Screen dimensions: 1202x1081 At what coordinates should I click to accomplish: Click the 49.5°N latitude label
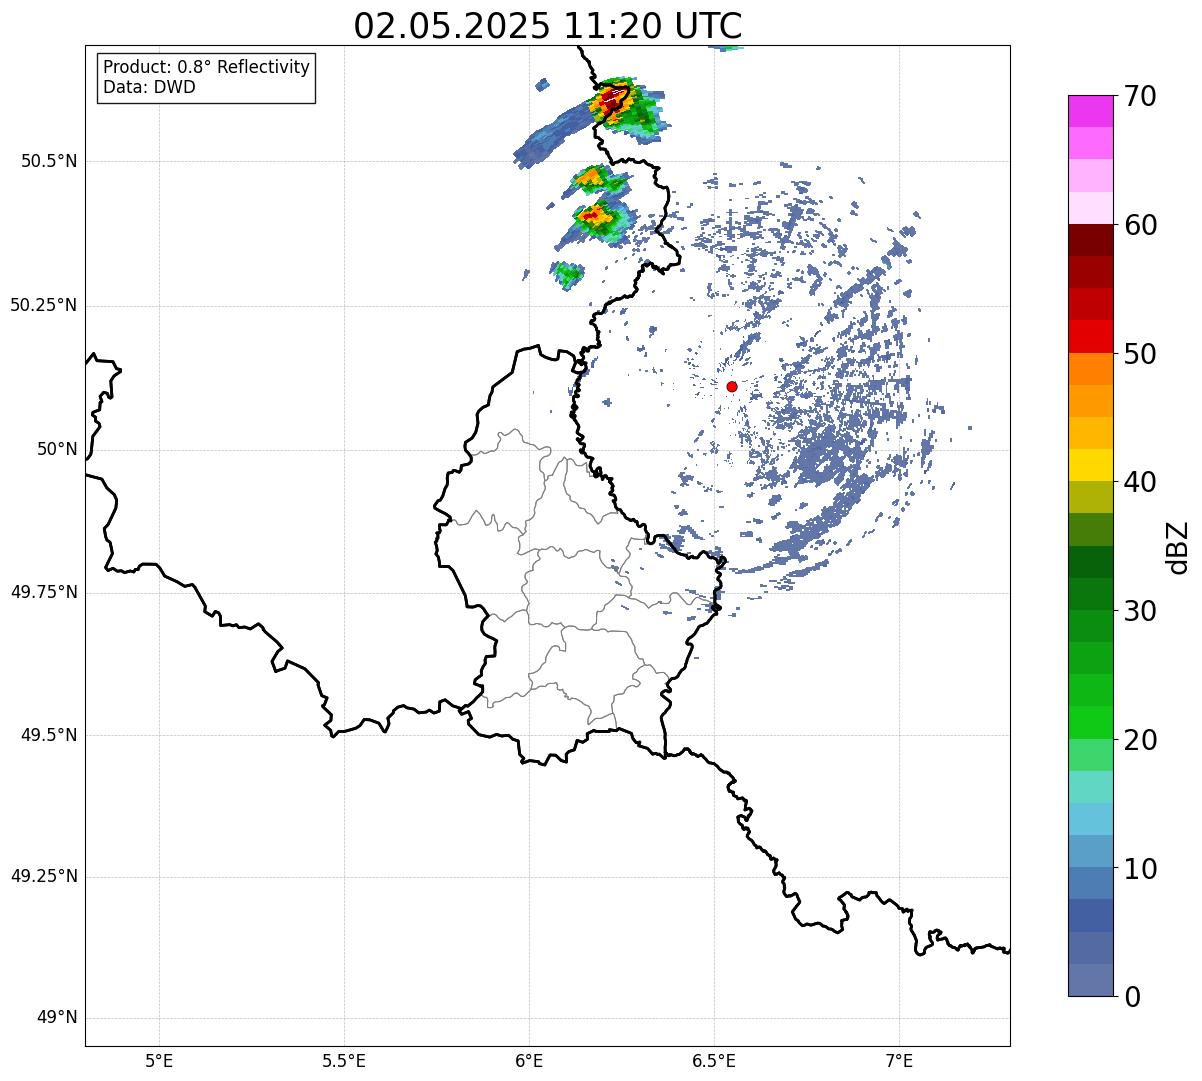49,735
